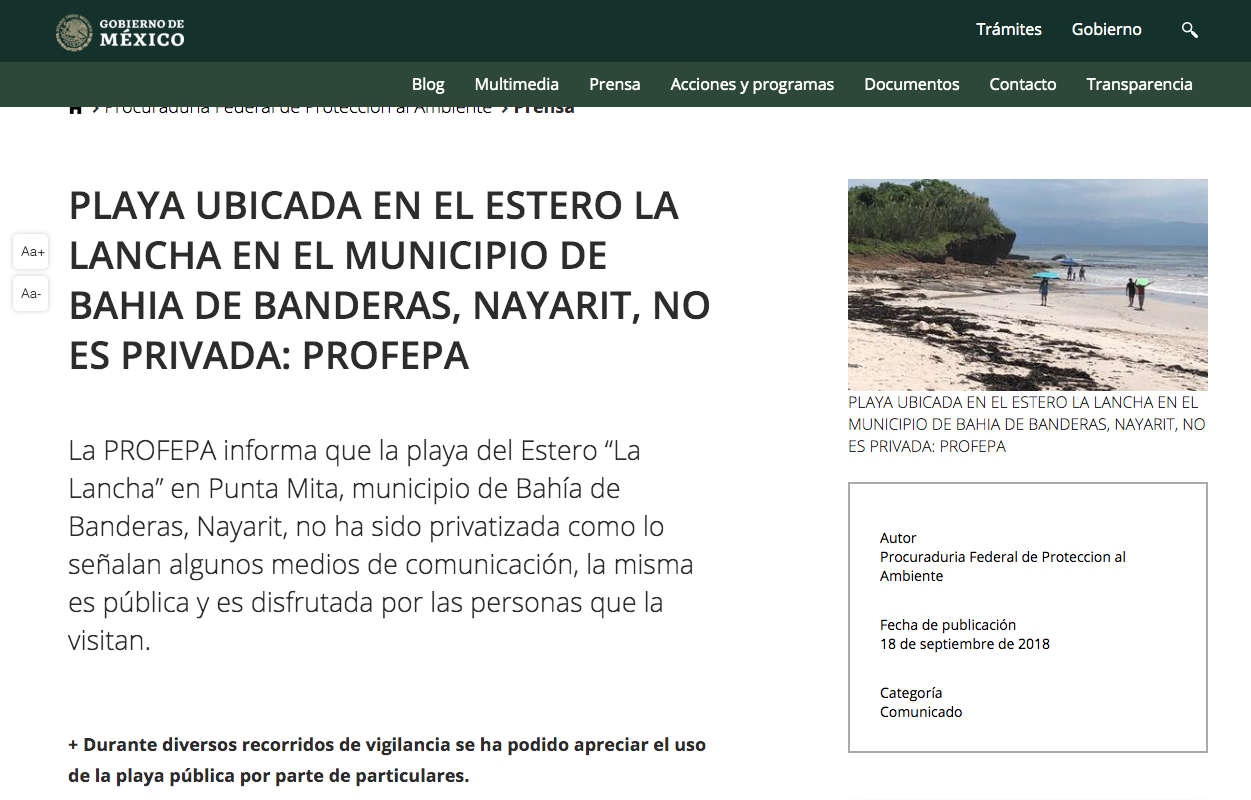This screenshot has height=800, width=1251.
Task: Open the search magnifier icon
Action: 1189,30
